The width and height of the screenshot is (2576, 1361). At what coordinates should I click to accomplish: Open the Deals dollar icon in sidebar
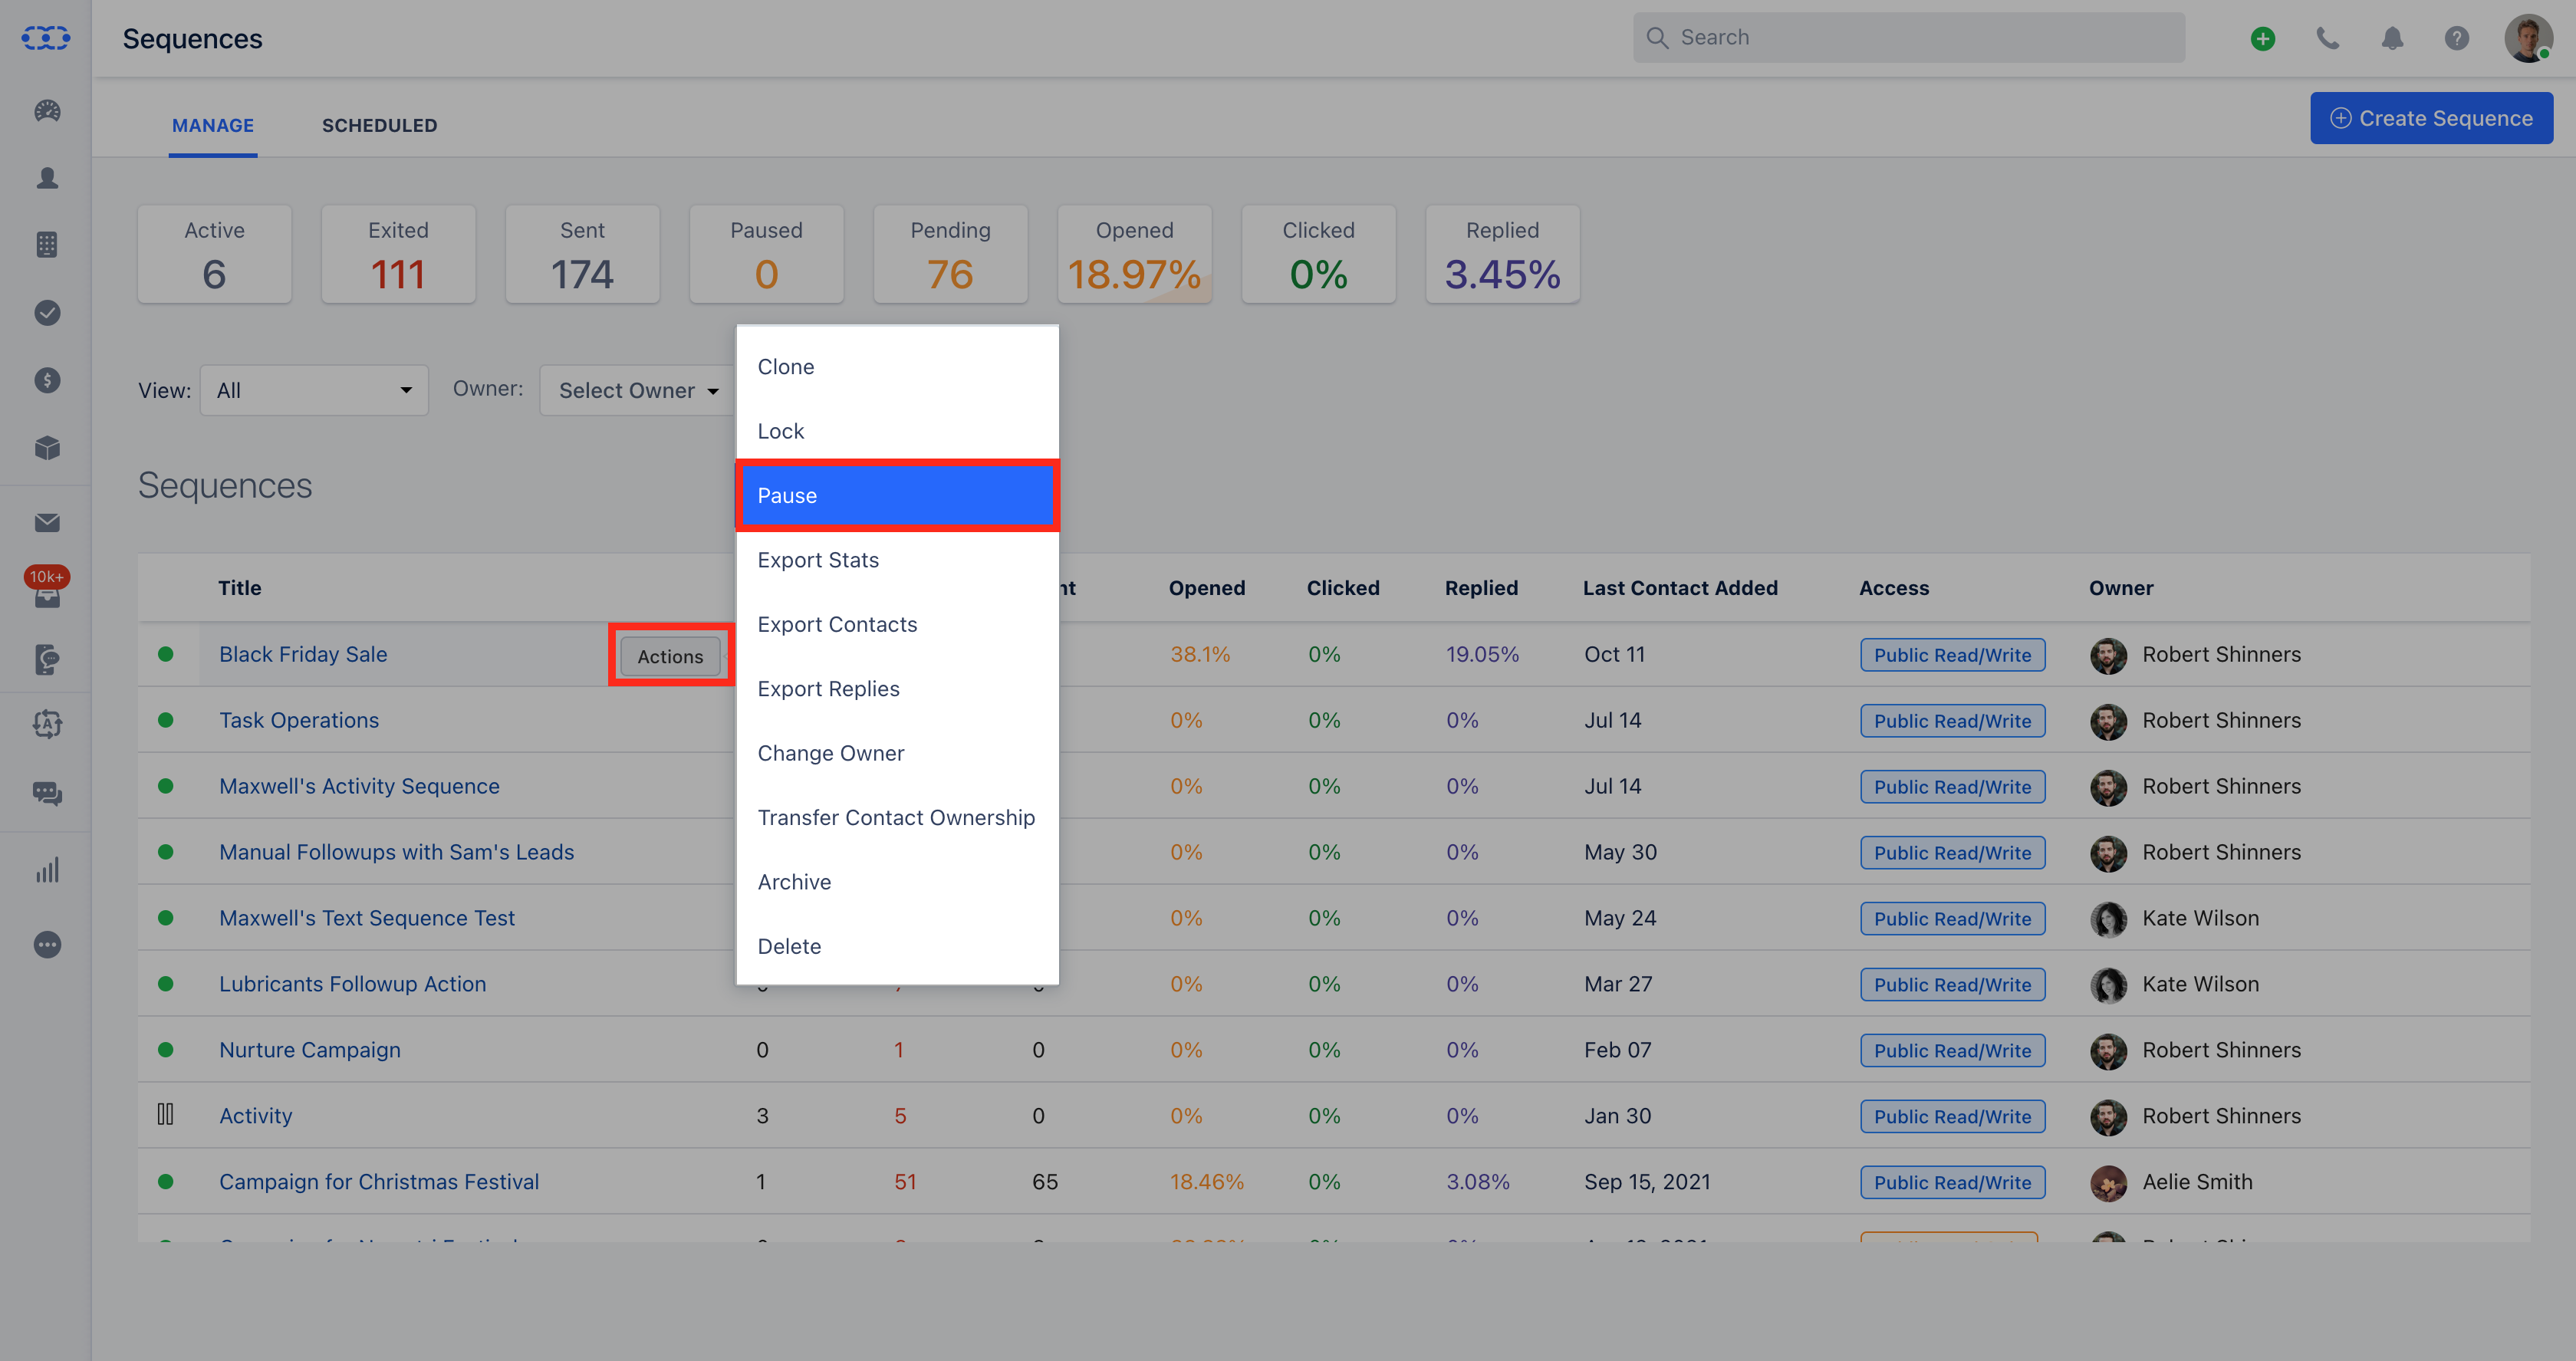[46, 380]
